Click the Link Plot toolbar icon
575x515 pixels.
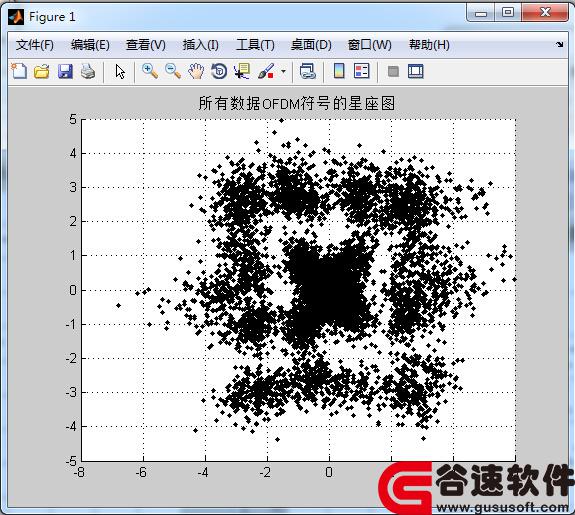click(307, 71)
